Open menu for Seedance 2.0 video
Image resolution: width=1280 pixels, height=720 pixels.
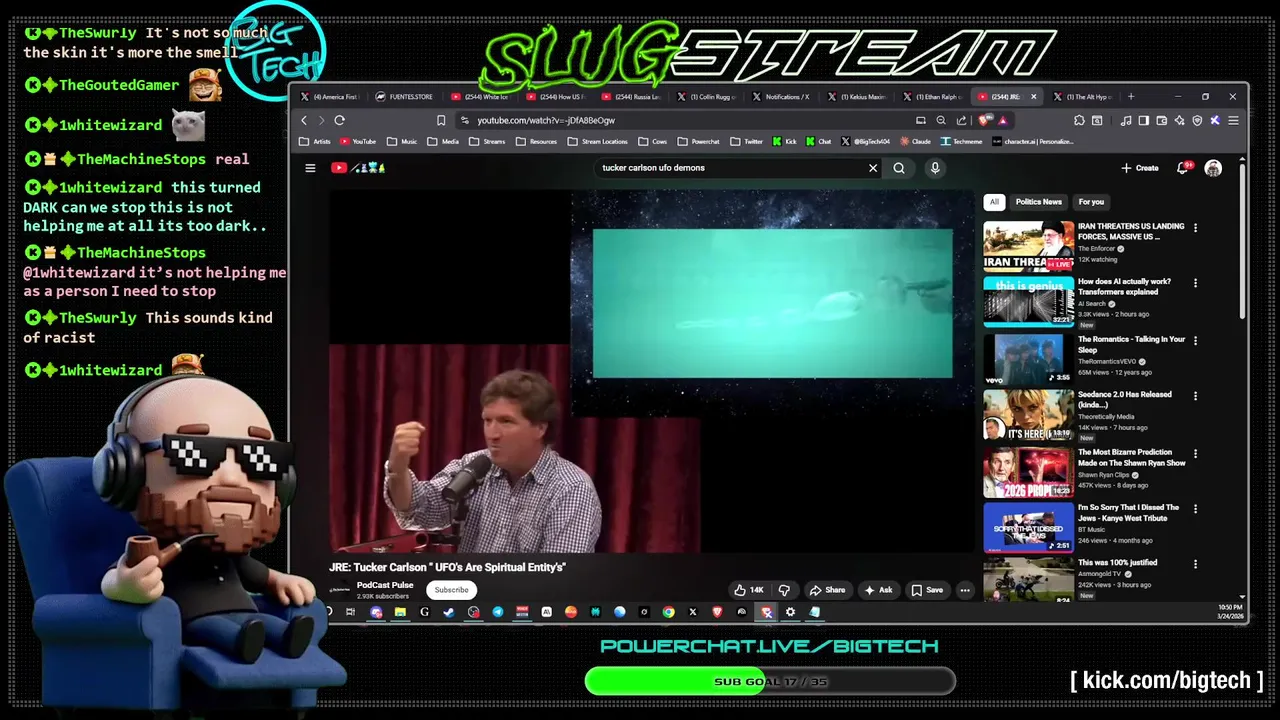(1195, 395)
